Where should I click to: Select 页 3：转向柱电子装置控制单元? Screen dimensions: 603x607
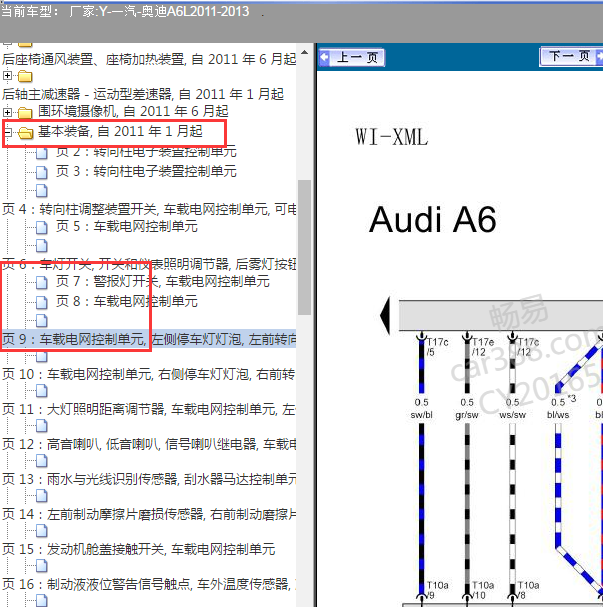(x=146, y=171)
